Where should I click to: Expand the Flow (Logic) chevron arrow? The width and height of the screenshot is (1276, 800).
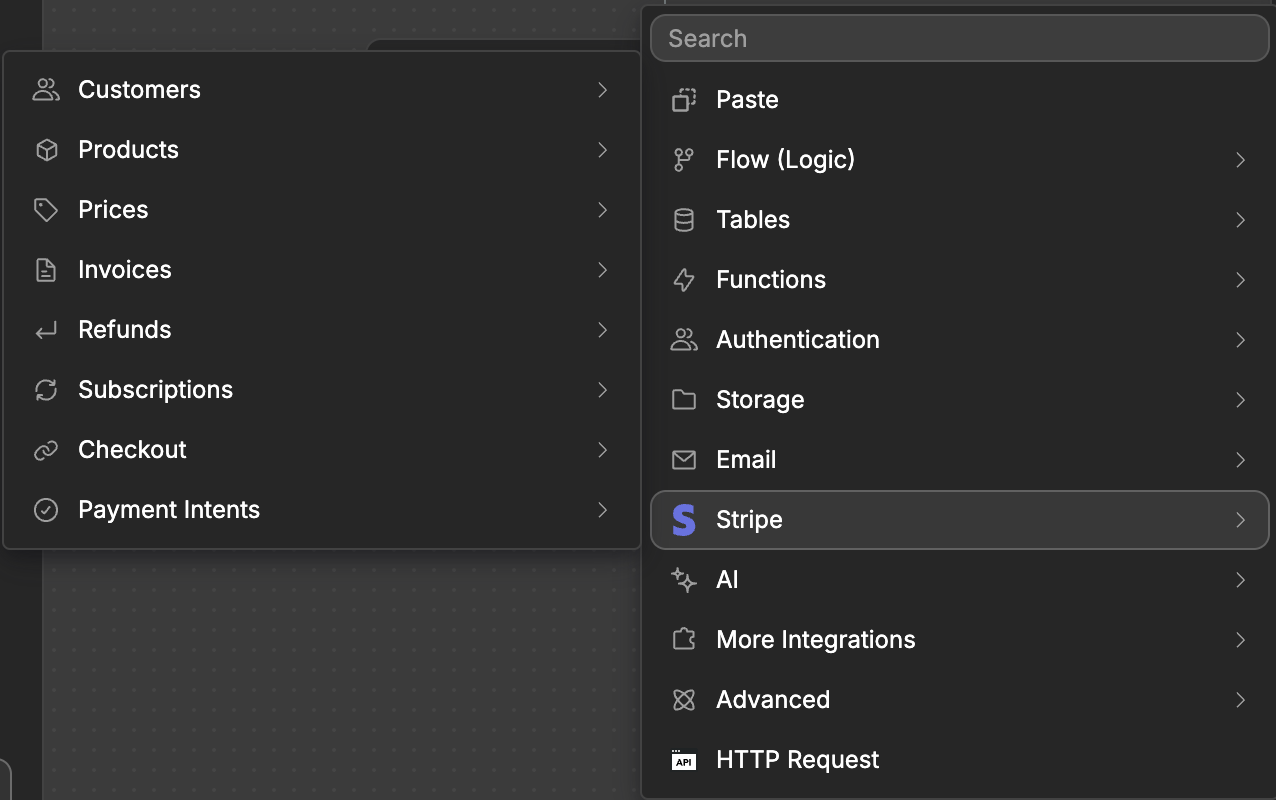click(x=1241, y=160)
